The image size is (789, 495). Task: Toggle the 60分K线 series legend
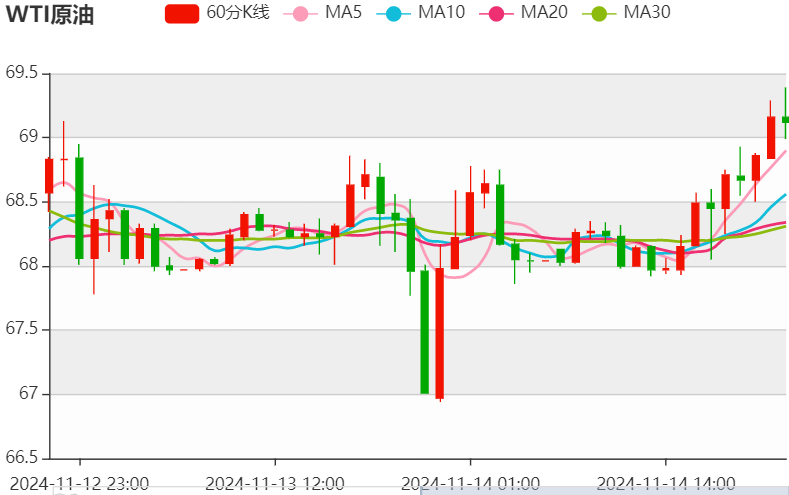point(217,13)
